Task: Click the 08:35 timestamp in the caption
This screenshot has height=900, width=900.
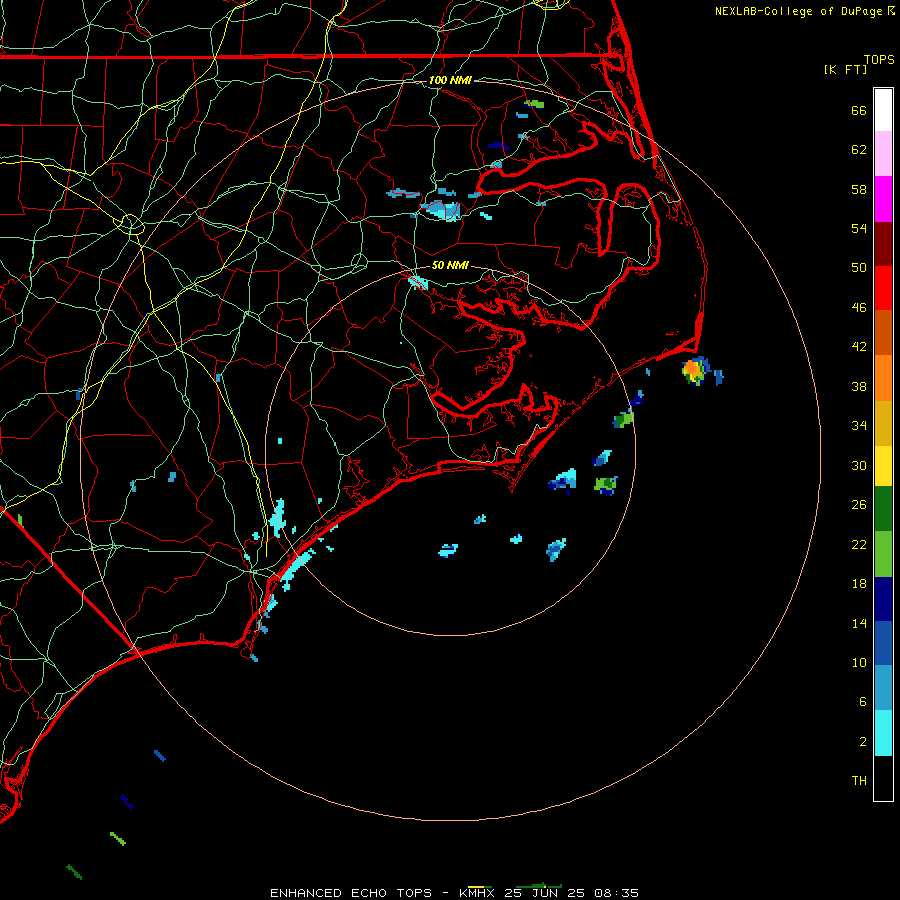Action: 616,893
